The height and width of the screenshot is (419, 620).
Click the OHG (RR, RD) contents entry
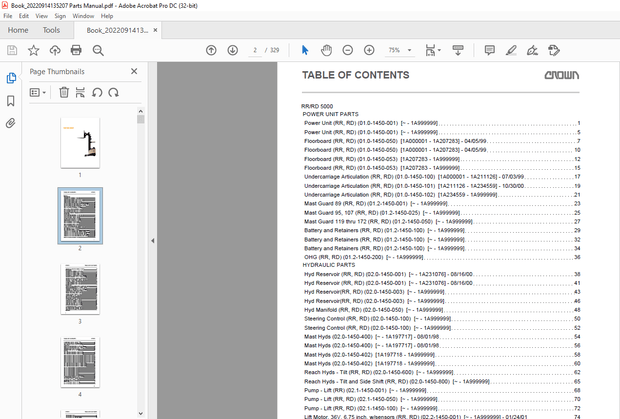tap(442, 257)
